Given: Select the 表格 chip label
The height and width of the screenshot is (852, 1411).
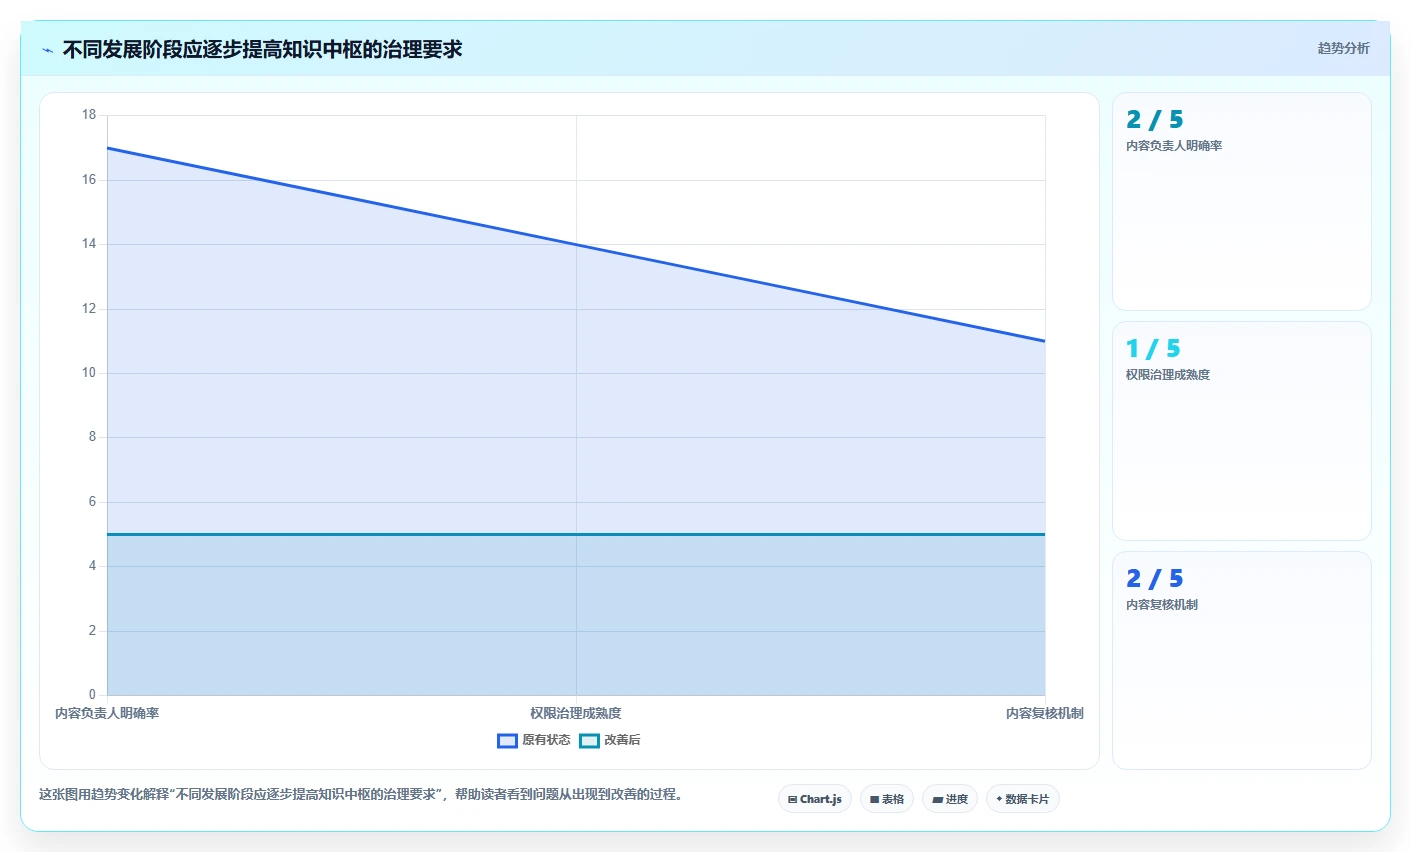Looking at the screenshot, I should point(893,799).
